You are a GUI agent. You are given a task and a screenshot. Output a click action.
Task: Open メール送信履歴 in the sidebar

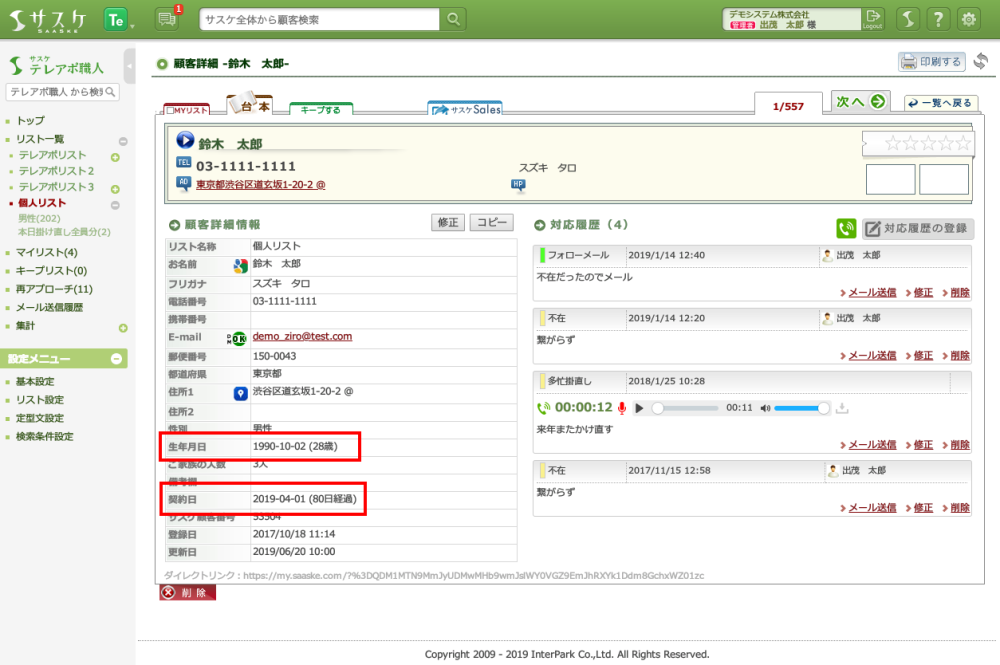[x=49, y=307]
